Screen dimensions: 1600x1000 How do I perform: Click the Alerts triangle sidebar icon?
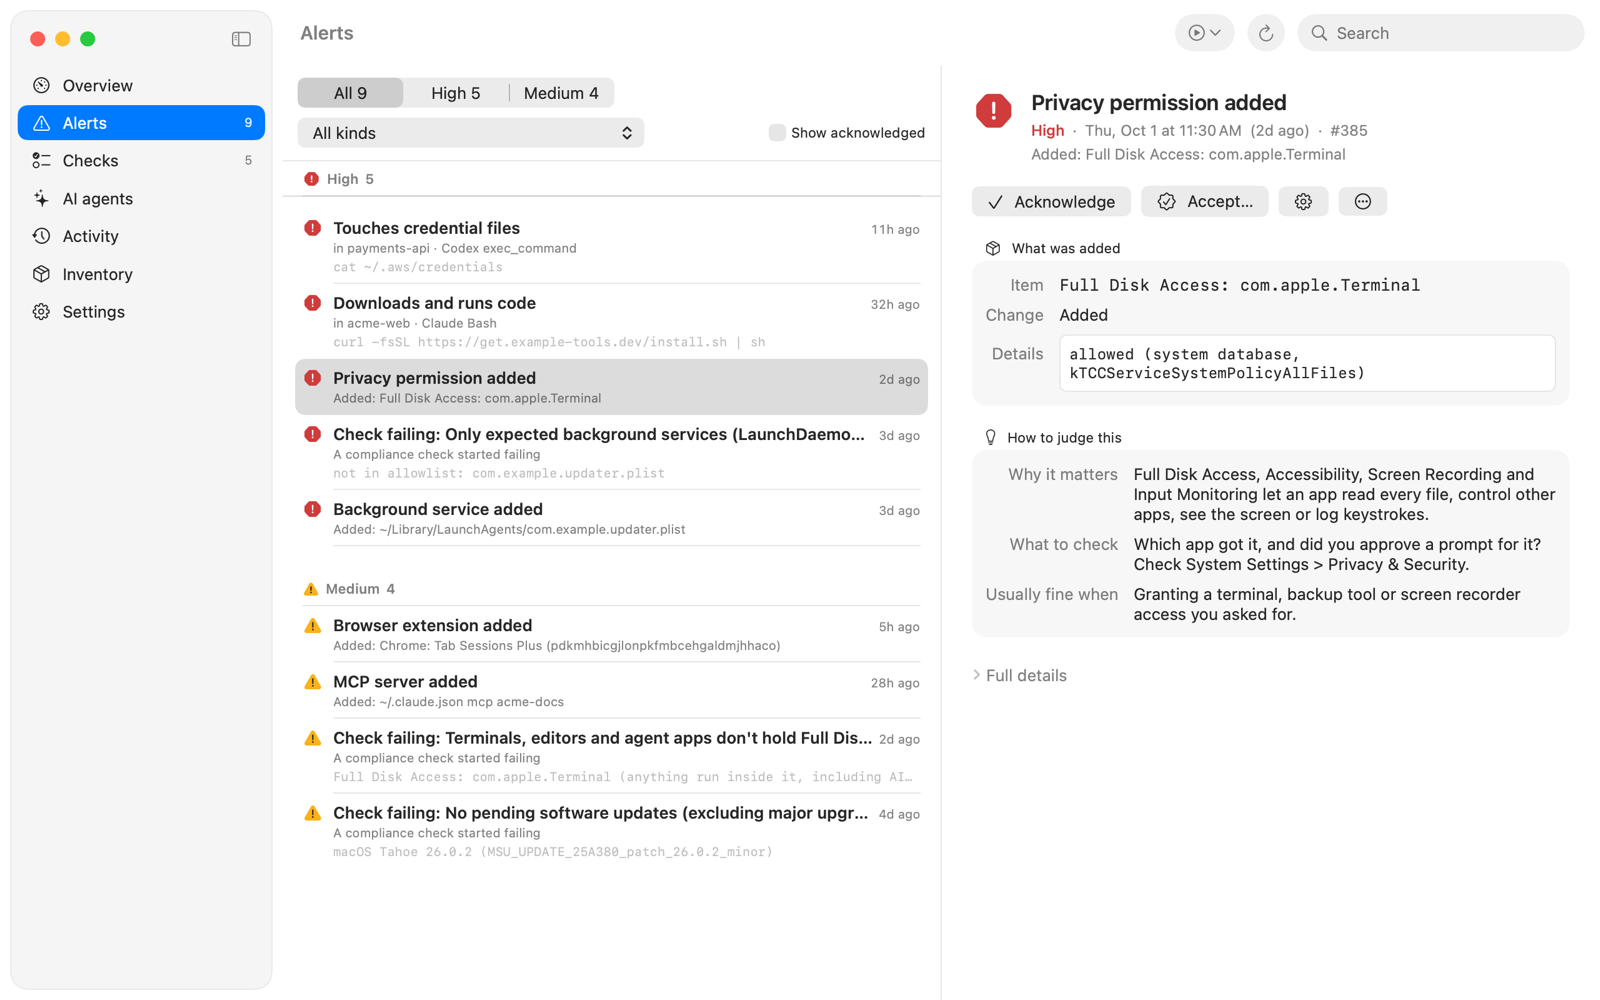(41, 123)
